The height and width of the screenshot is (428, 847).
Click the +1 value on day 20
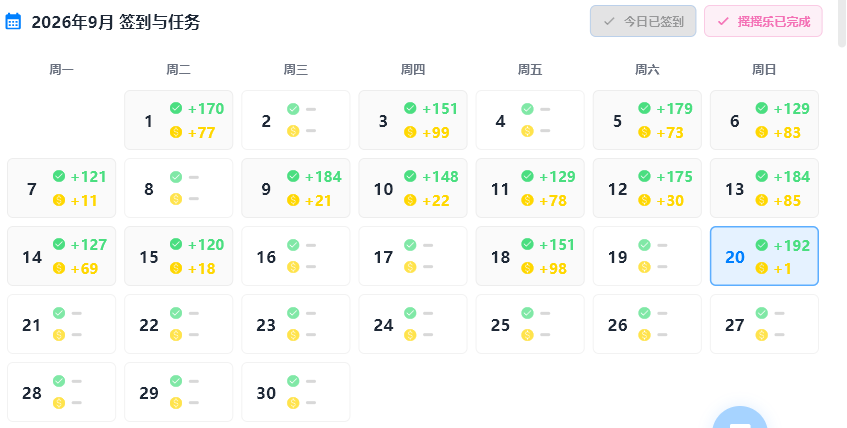783,269
